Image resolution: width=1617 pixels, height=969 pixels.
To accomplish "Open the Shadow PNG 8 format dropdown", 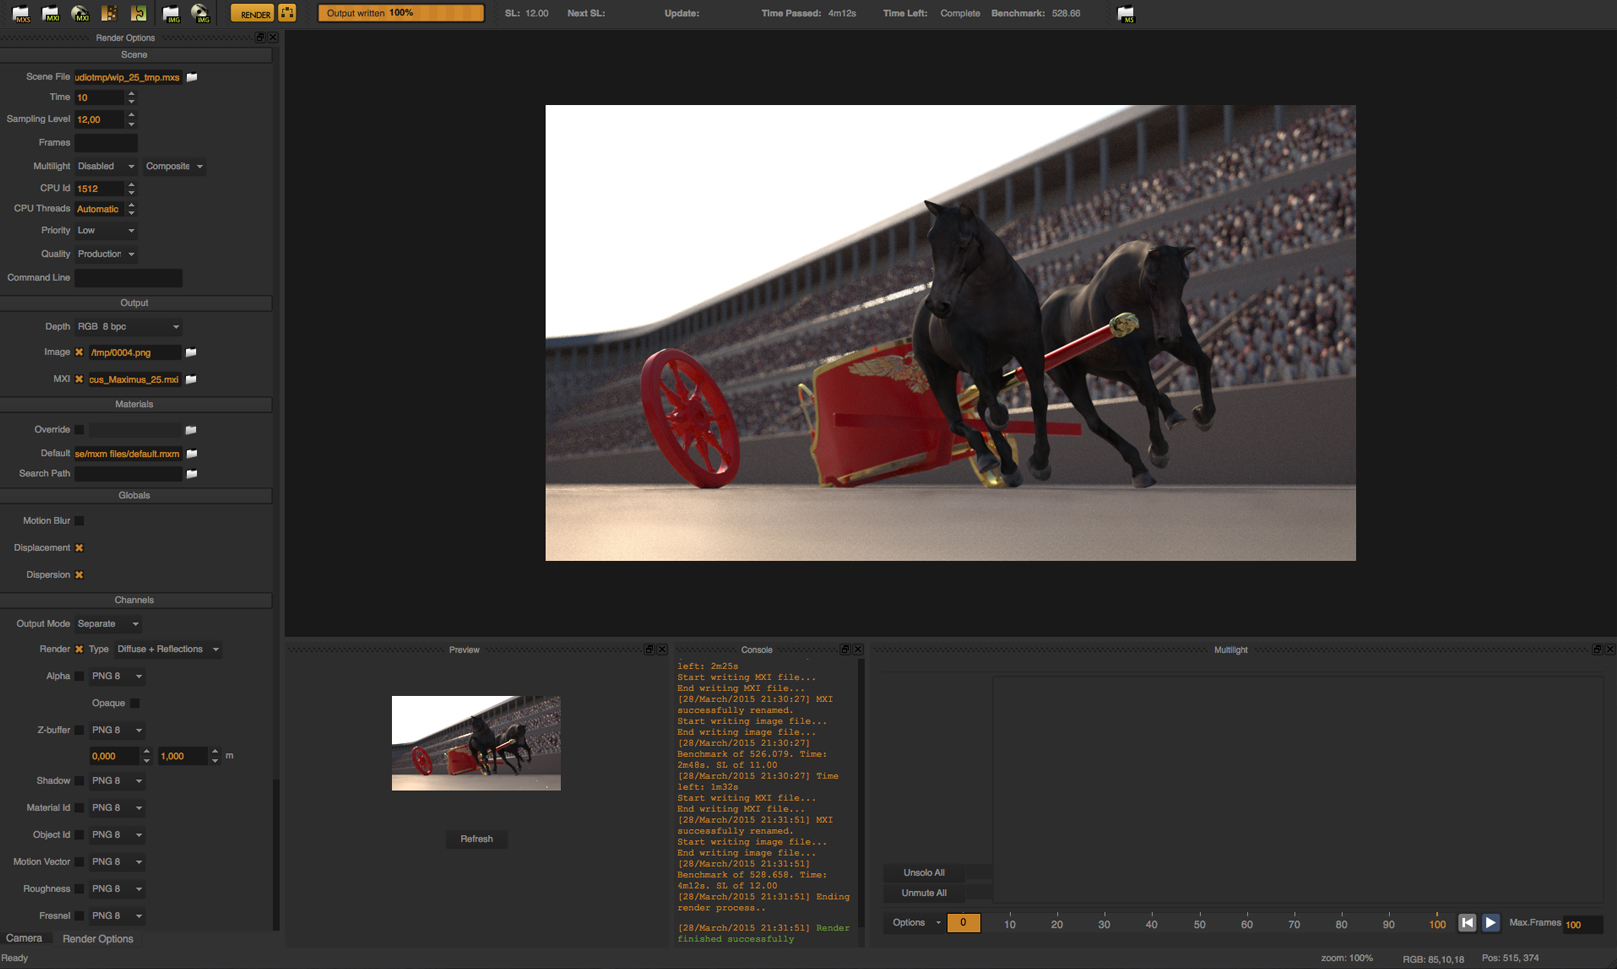I will pyautogui.click(x=117, y=781).
